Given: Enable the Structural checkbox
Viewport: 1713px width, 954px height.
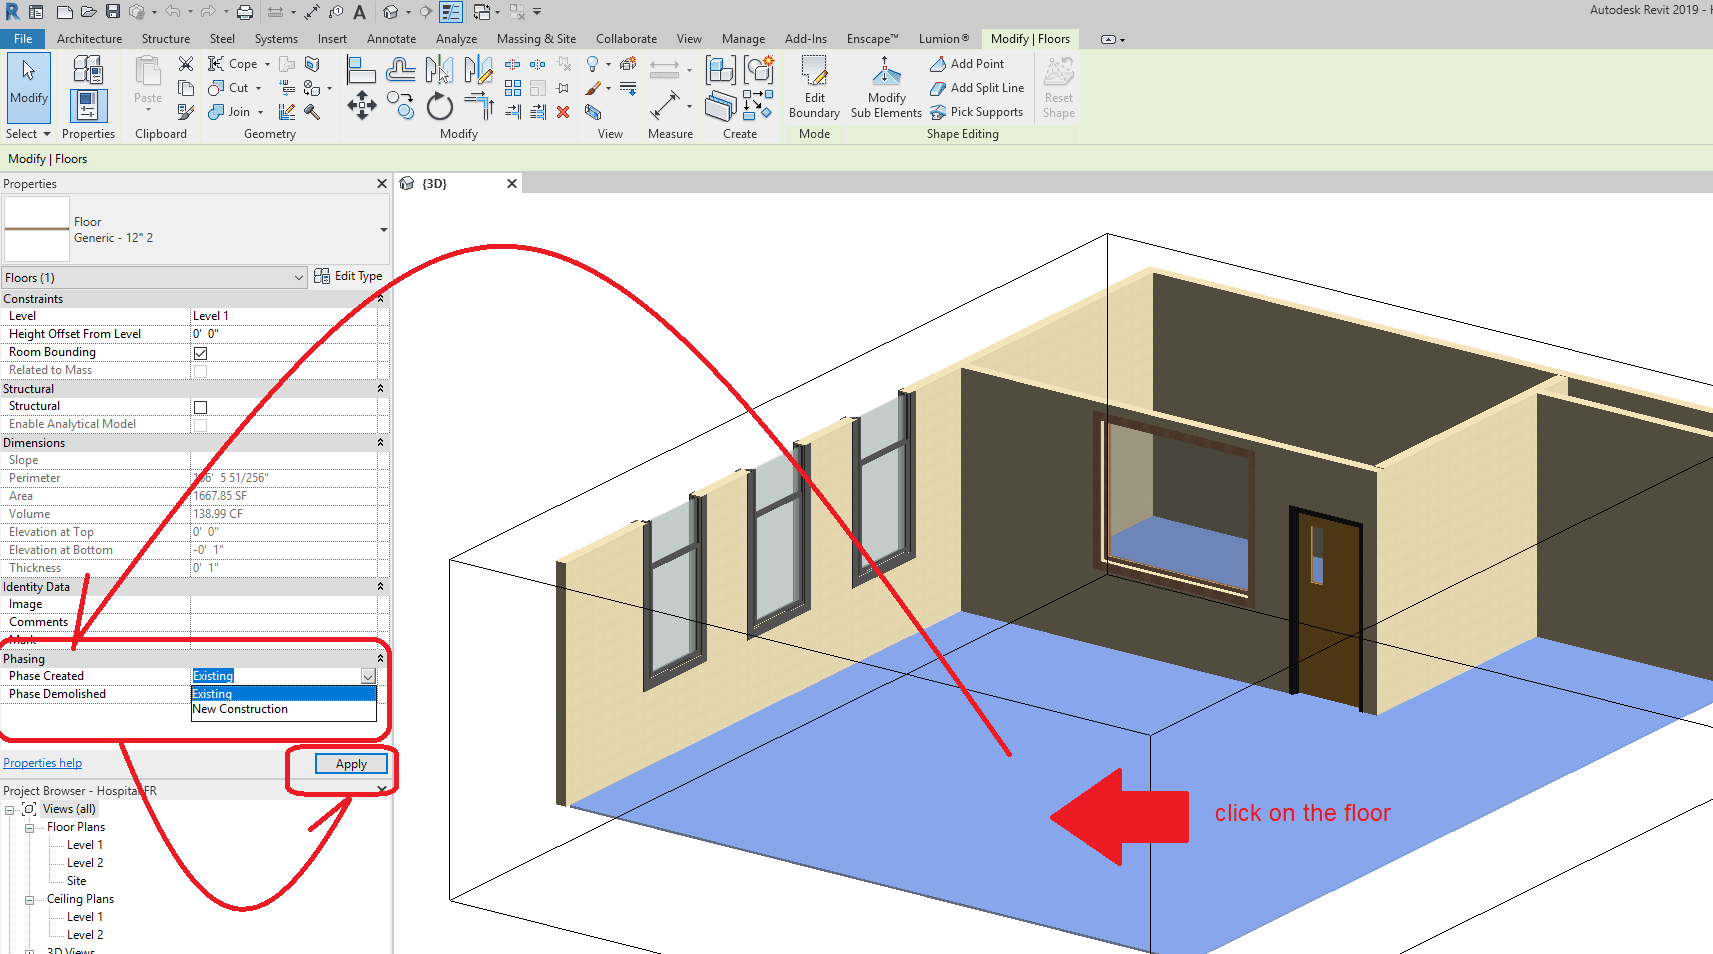Looking at the screenshot, I should coord(200,406).
